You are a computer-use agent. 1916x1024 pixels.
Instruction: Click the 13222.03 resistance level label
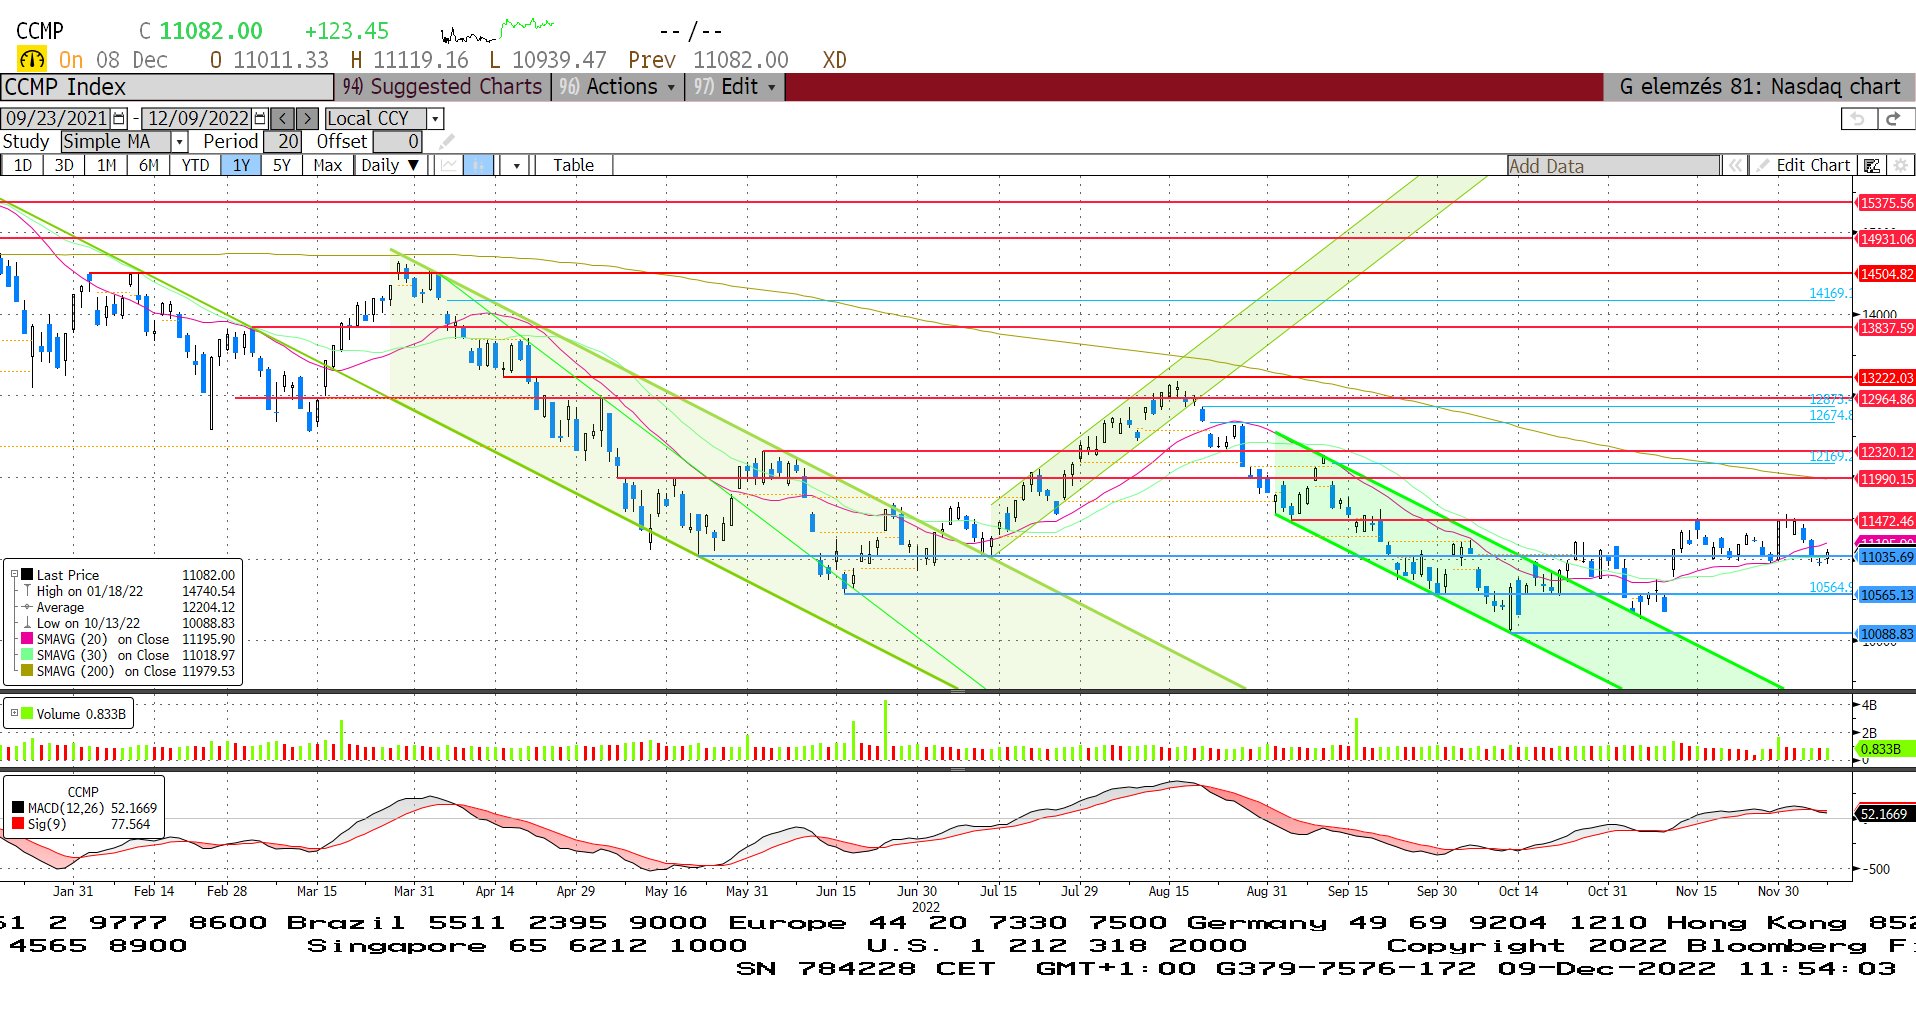click(x=1886, y=378)
